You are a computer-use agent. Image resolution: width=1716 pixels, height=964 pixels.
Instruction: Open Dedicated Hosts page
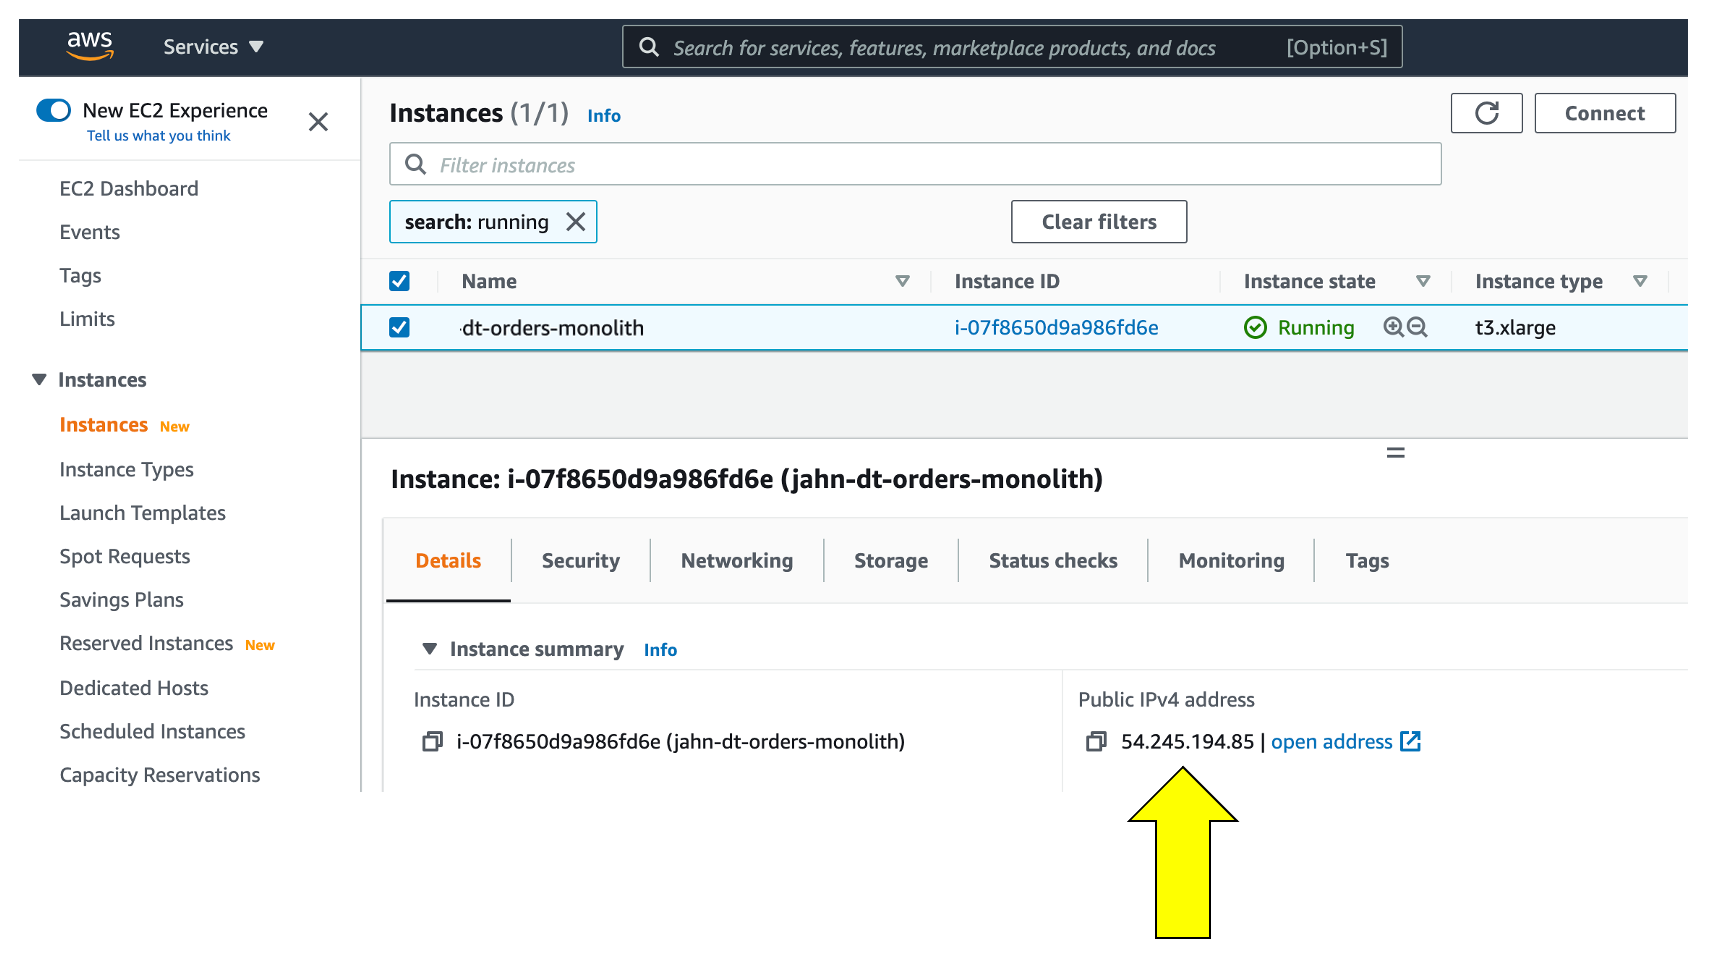click(x=134, y=688)
